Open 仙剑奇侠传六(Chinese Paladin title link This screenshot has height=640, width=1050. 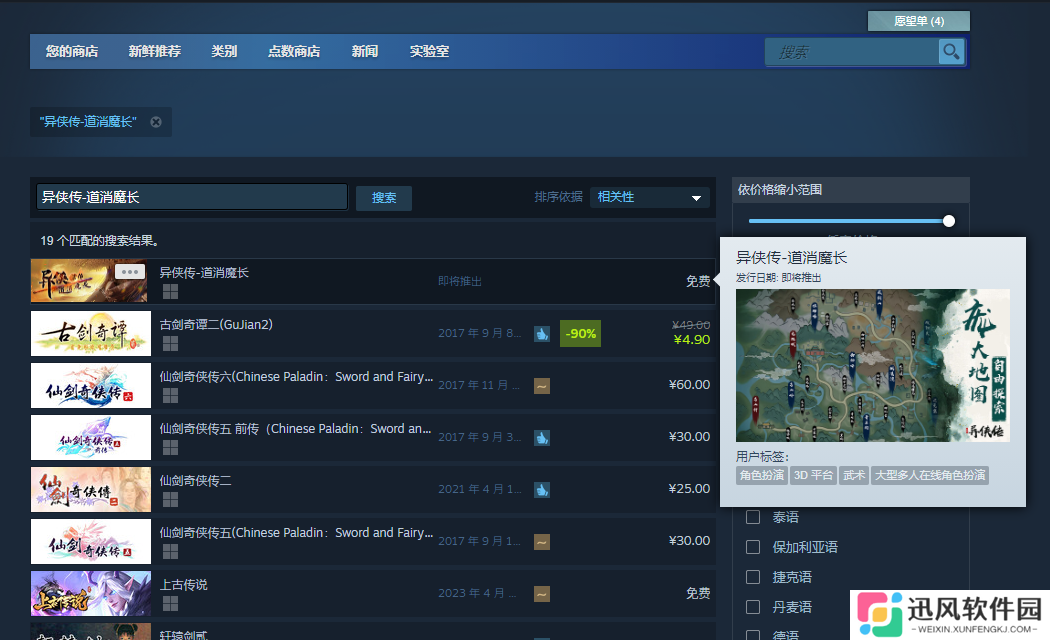tap(296, 377)
